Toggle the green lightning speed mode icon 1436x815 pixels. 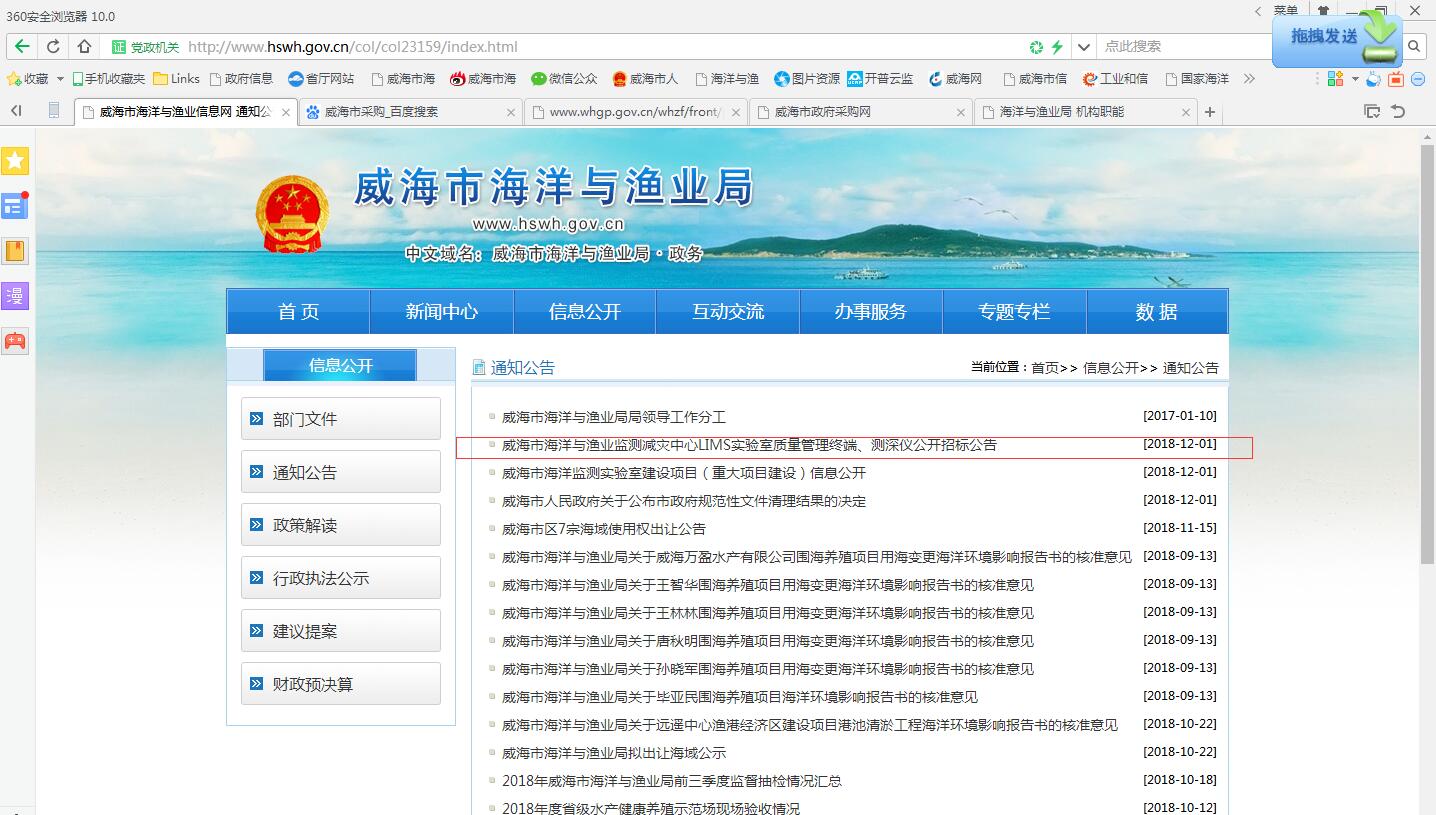tap(1057, 47)
